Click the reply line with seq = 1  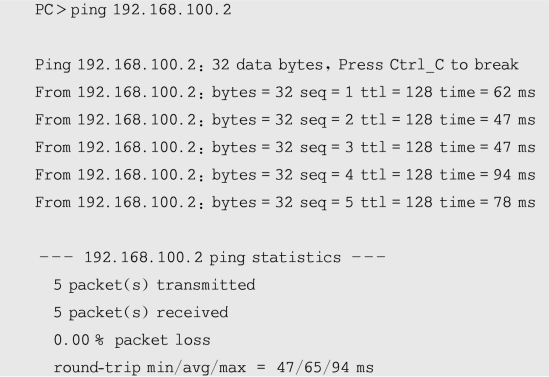point(285,93)
